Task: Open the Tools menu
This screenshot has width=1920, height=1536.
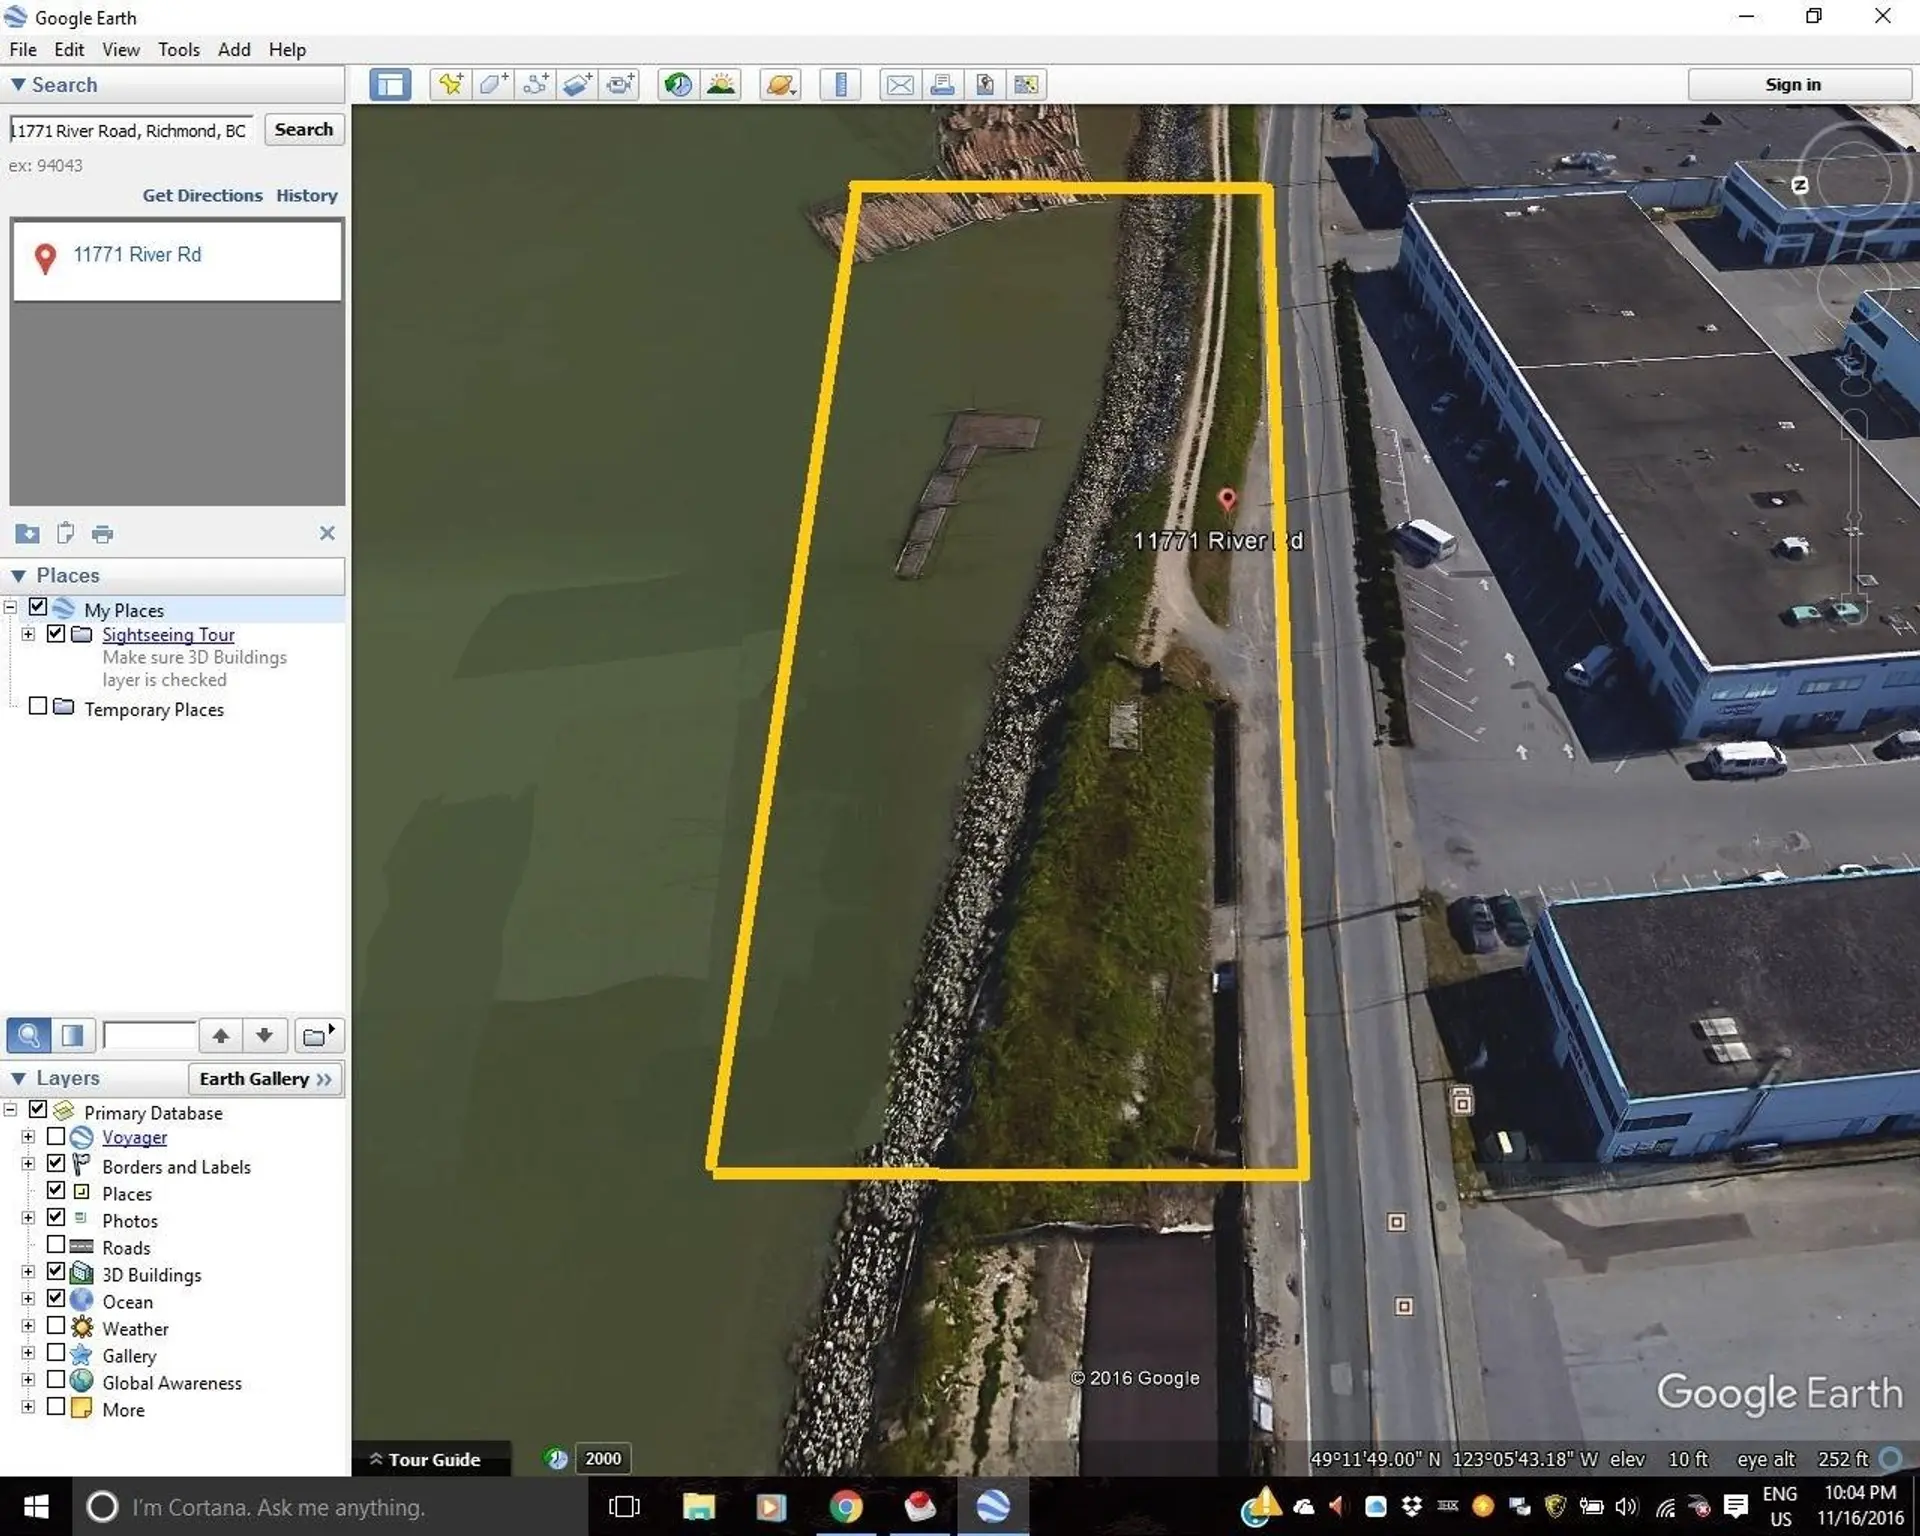Action: (x=178, y=50)
